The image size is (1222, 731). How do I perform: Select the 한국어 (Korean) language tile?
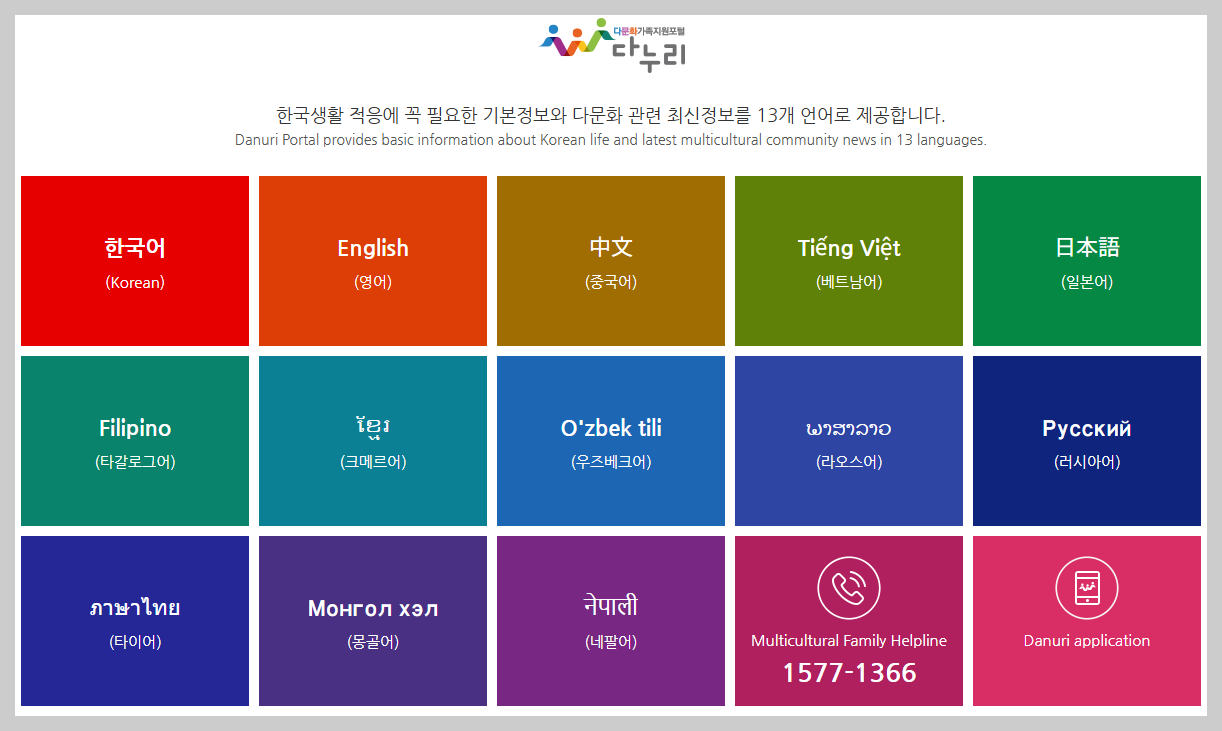pos(135,260)
